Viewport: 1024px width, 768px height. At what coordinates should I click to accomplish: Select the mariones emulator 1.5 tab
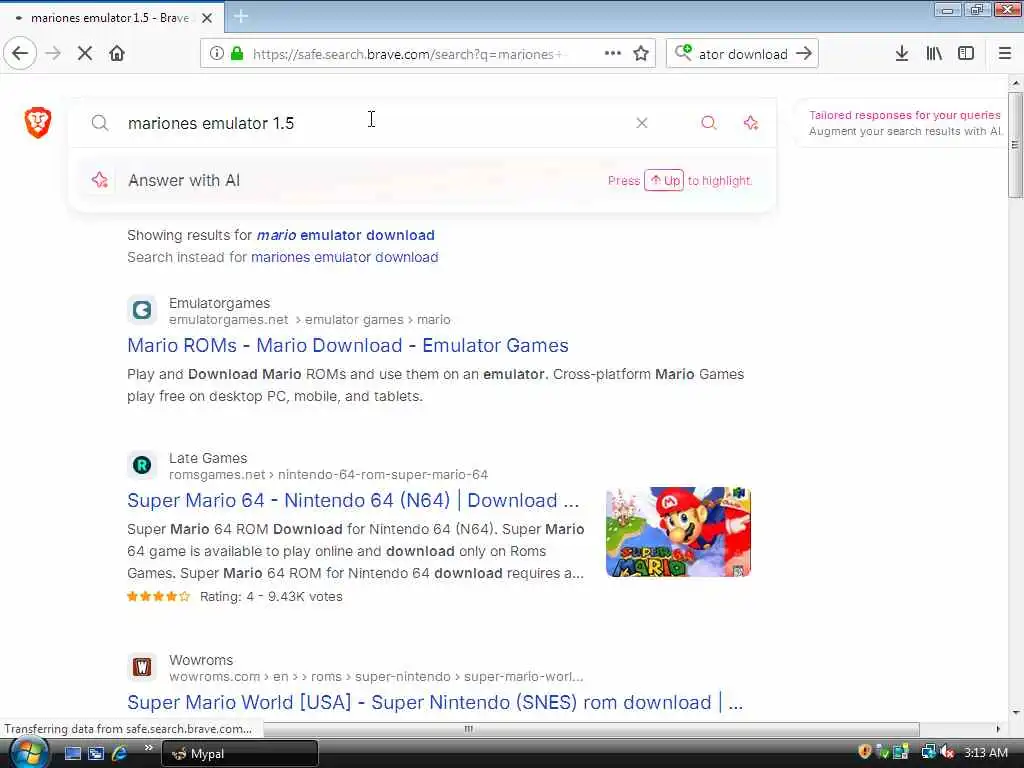click(112, 18)
